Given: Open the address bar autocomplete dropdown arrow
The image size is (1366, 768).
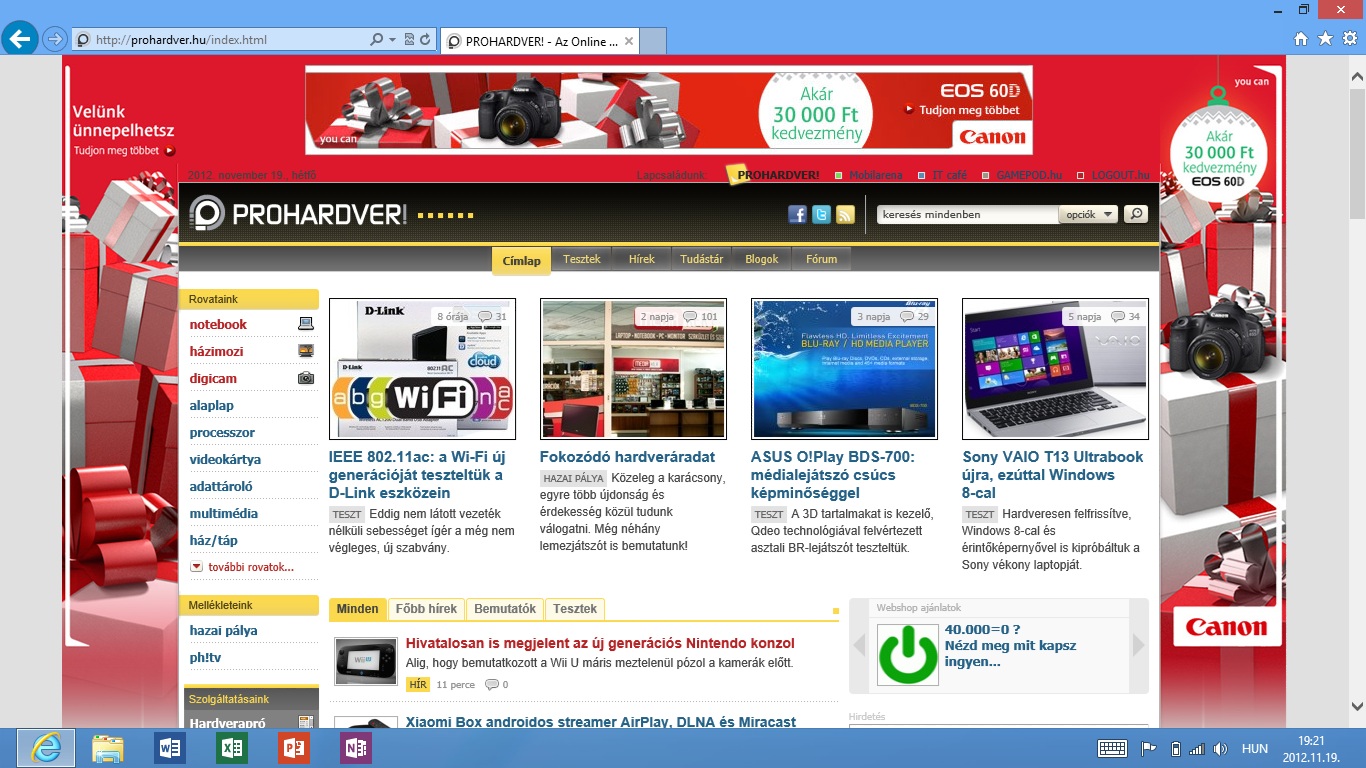Looking at the screenshot, I should click(392, 40).
